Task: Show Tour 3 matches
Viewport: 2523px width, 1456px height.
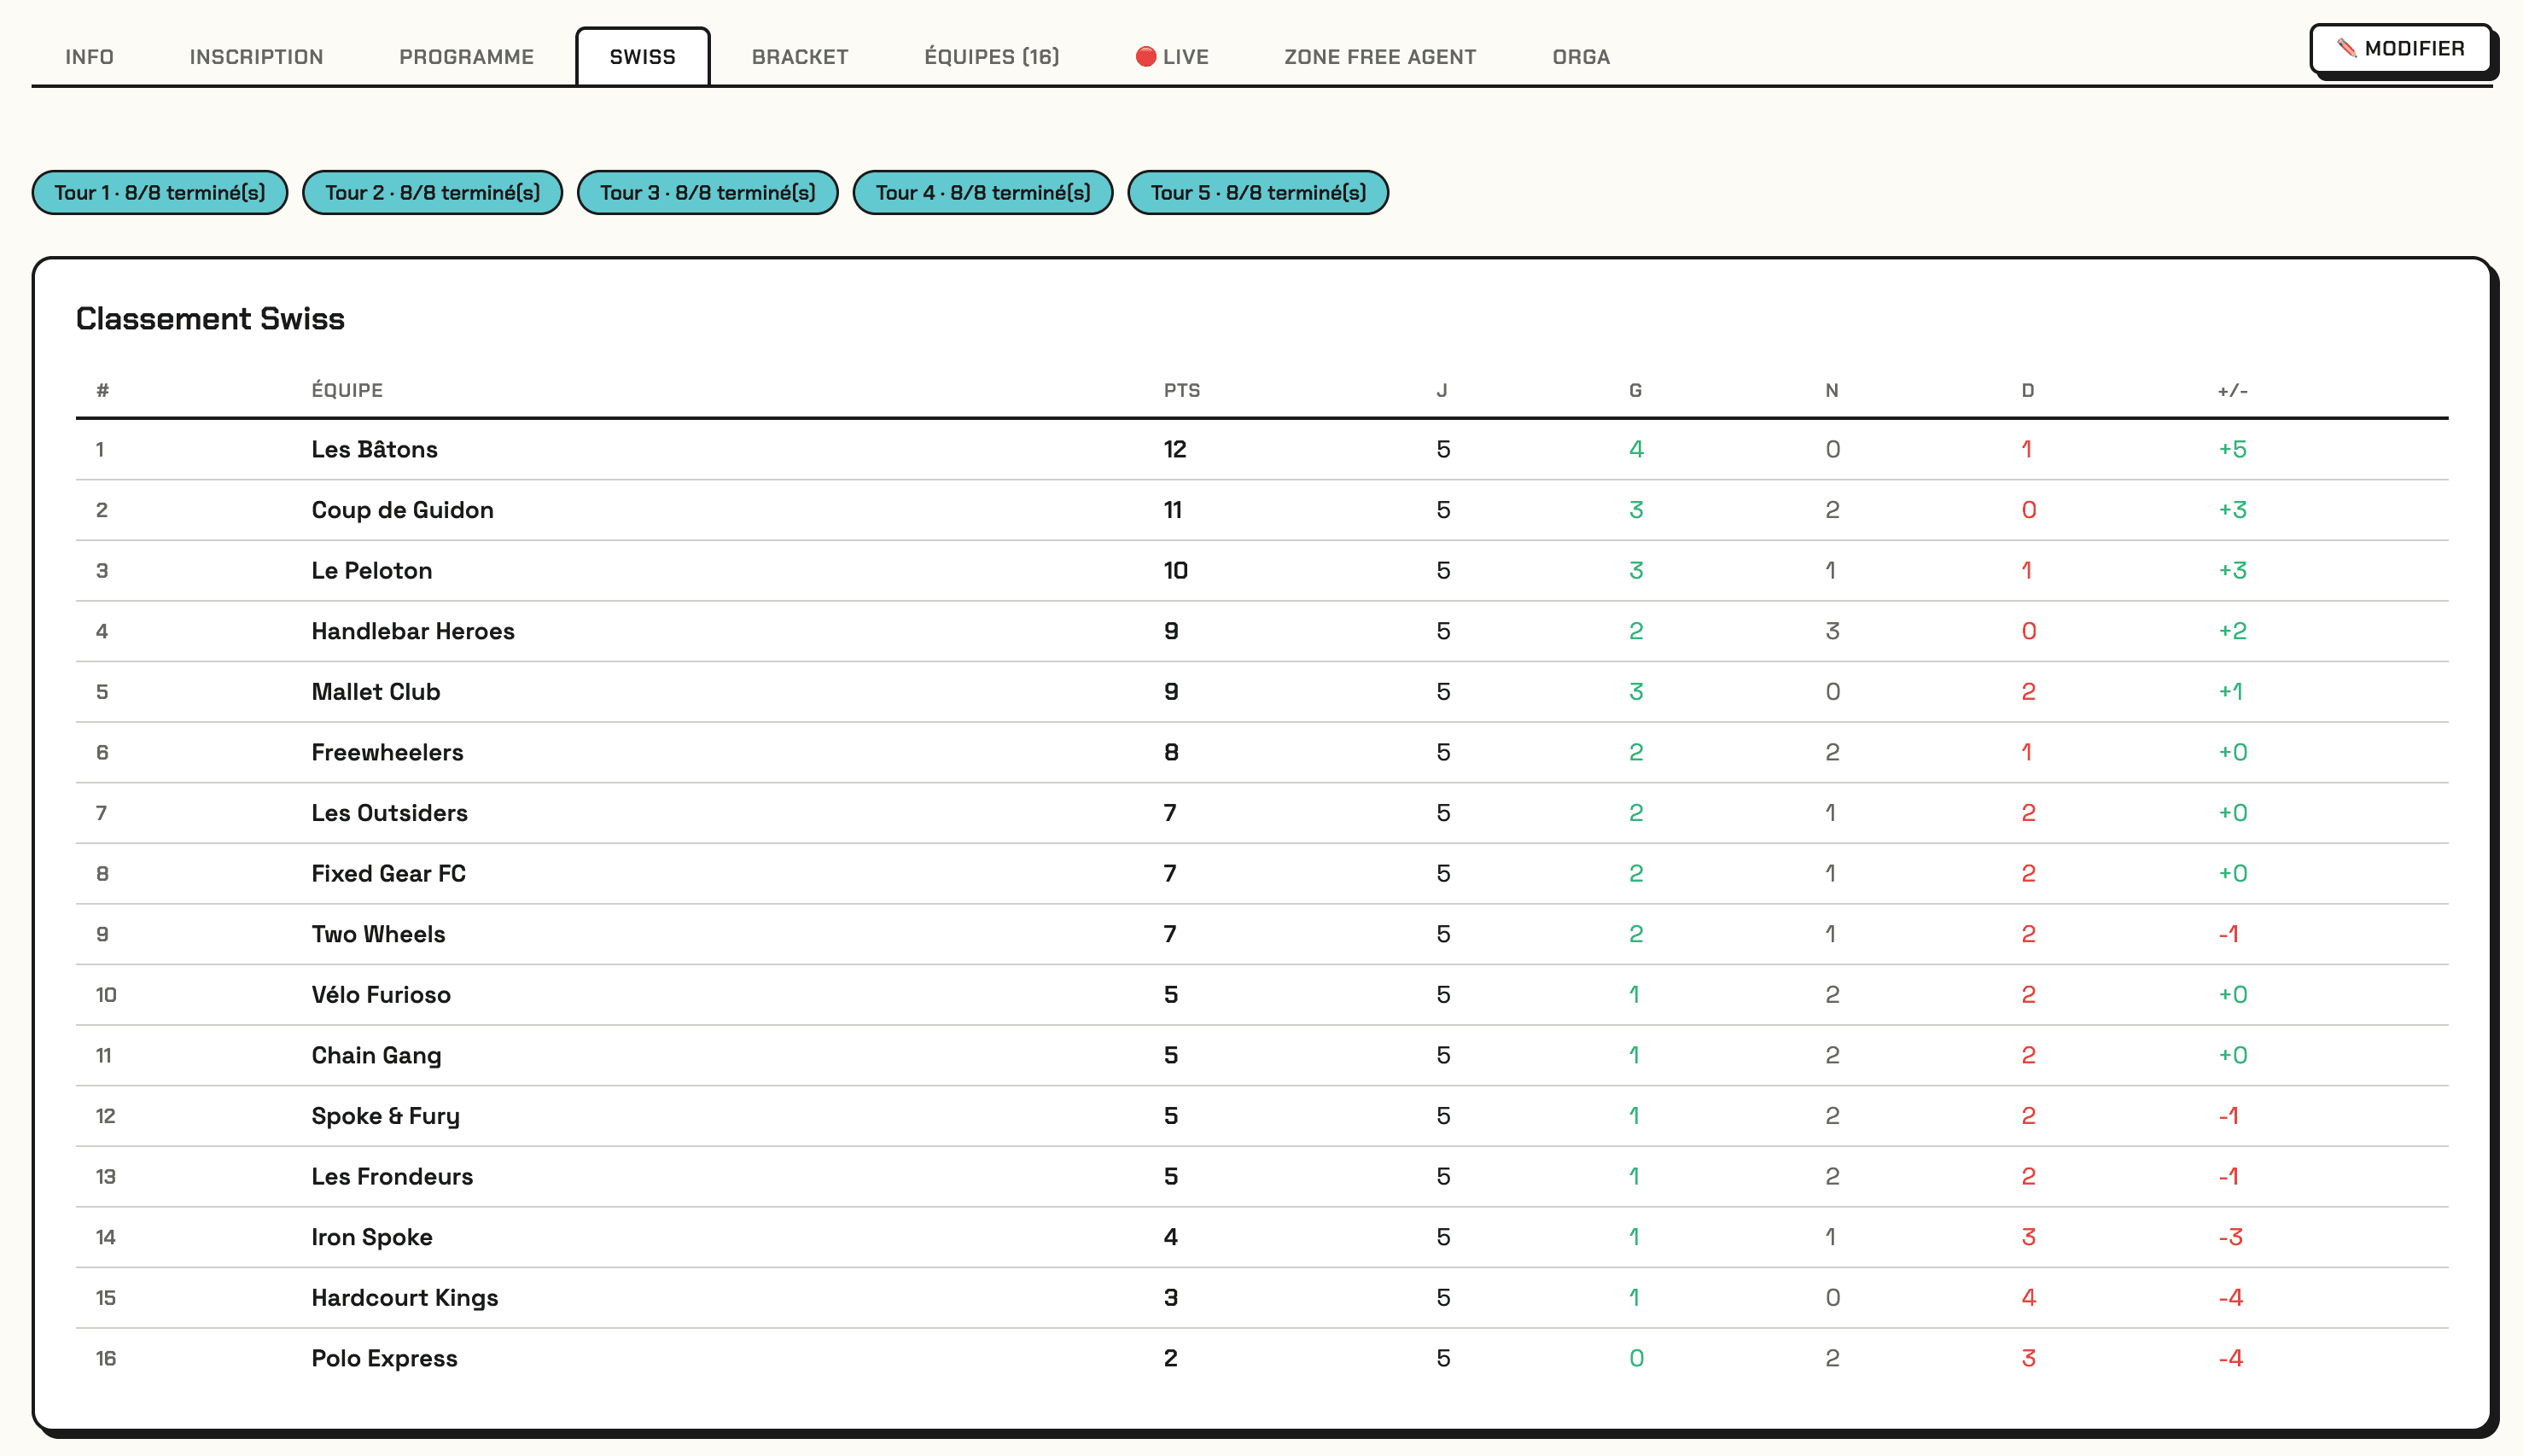Action: click(x=707, y=192)
